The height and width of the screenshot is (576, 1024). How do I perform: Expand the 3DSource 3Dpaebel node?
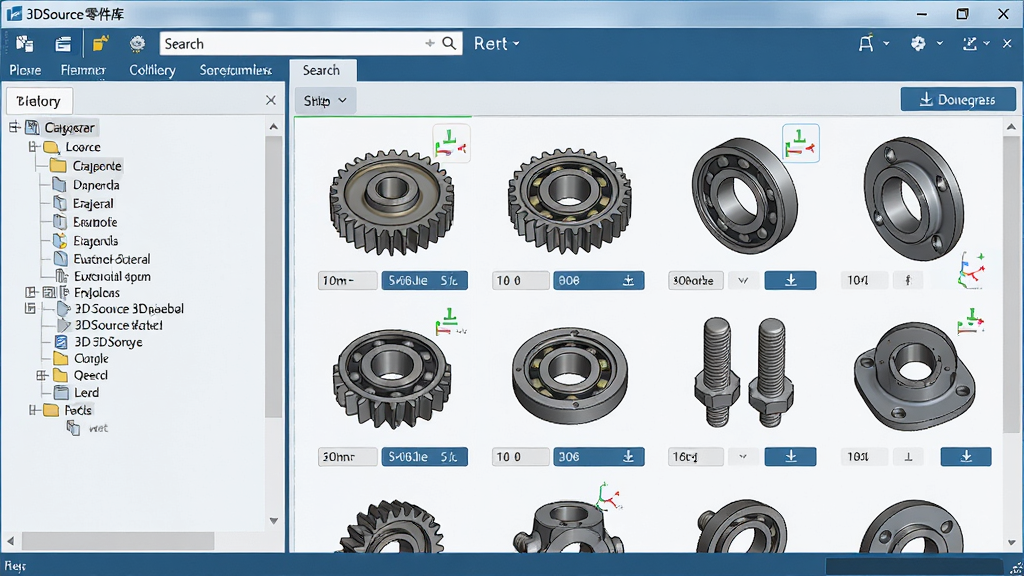[x=30, y=308]
